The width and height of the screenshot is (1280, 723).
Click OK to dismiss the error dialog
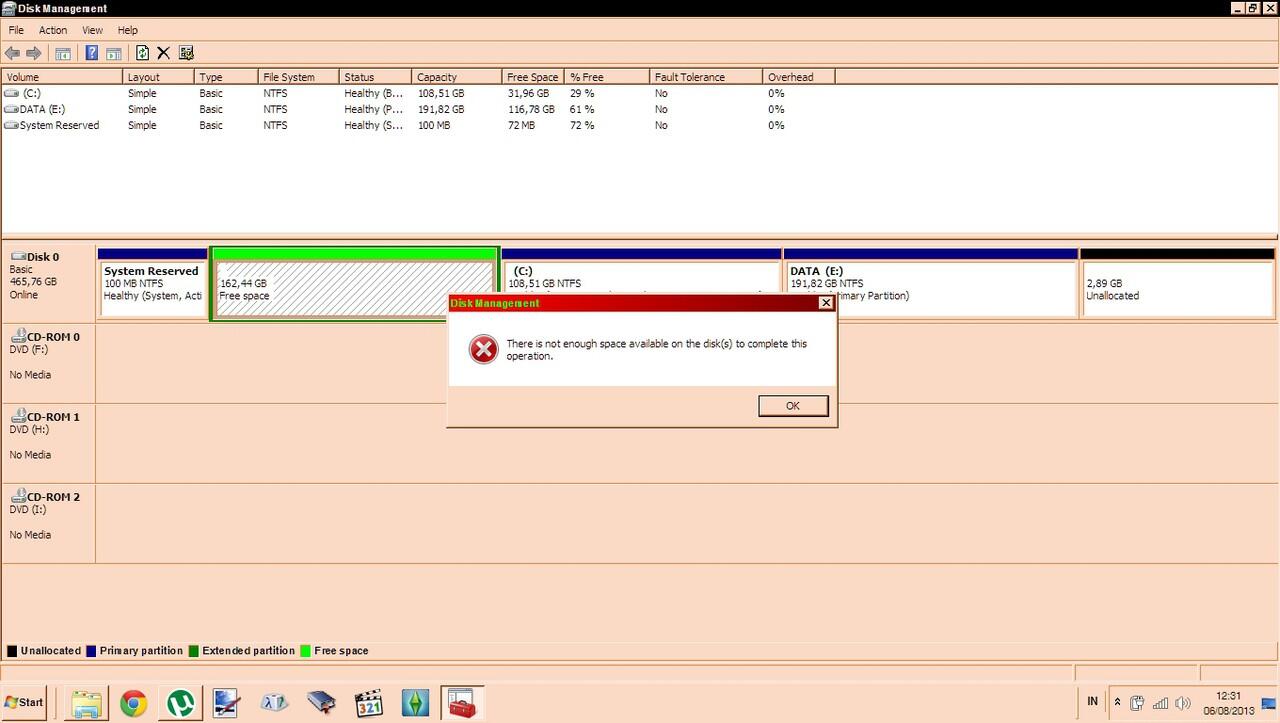792,405
